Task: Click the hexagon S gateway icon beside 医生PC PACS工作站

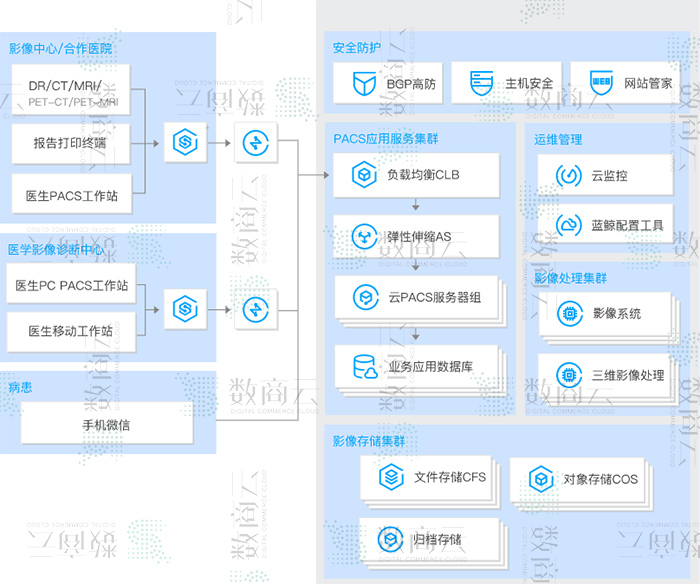Action: (x=185, y=309)
